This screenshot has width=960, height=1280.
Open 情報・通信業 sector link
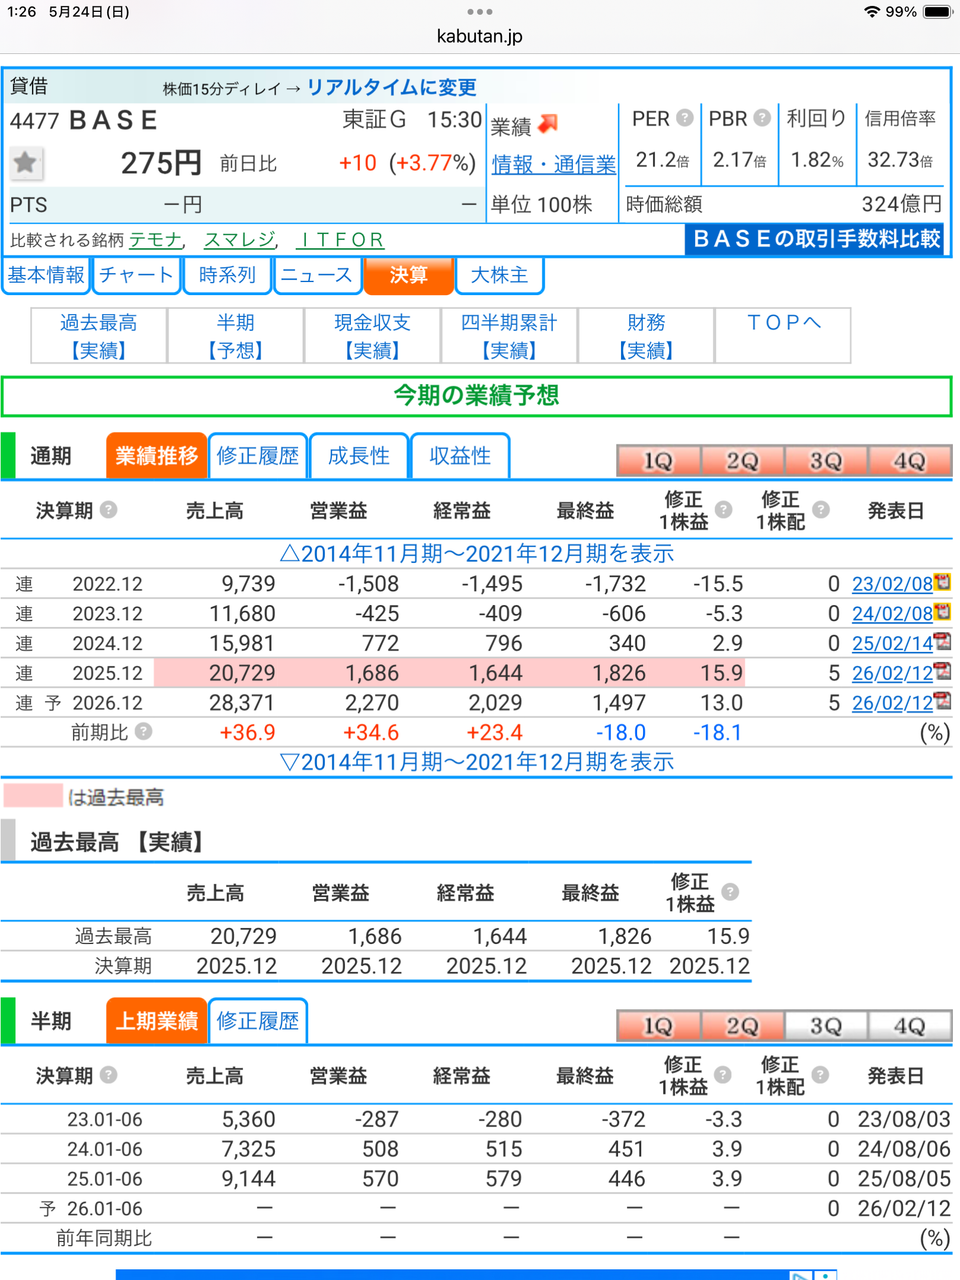[x=553, y=164]
